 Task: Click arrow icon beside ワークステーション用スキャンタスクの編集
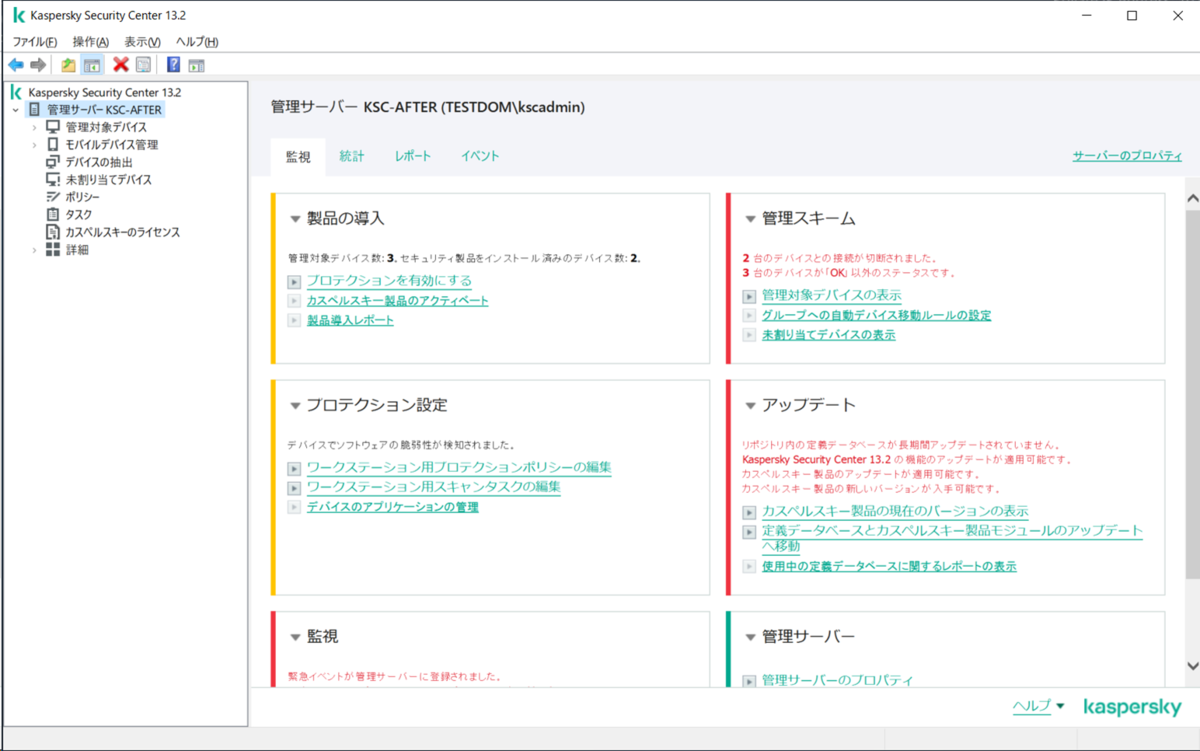point(294,488)
